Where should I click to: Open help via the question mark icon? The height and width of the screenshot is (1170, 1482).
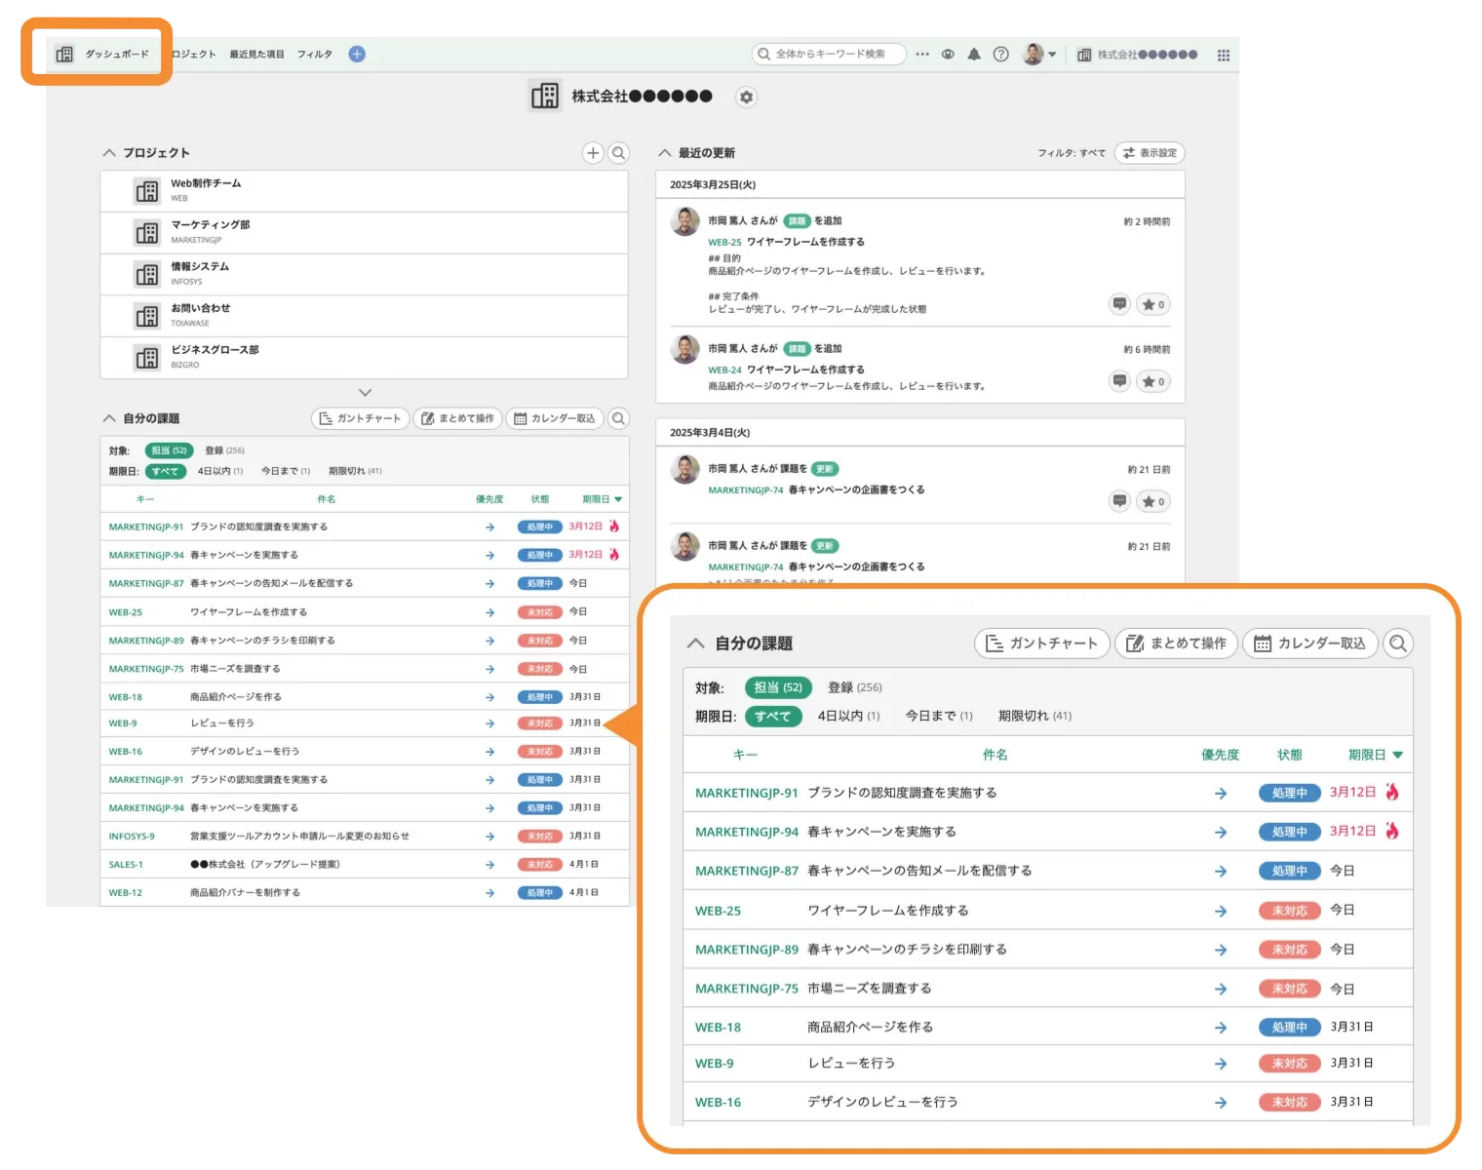tap(1001, 54)
